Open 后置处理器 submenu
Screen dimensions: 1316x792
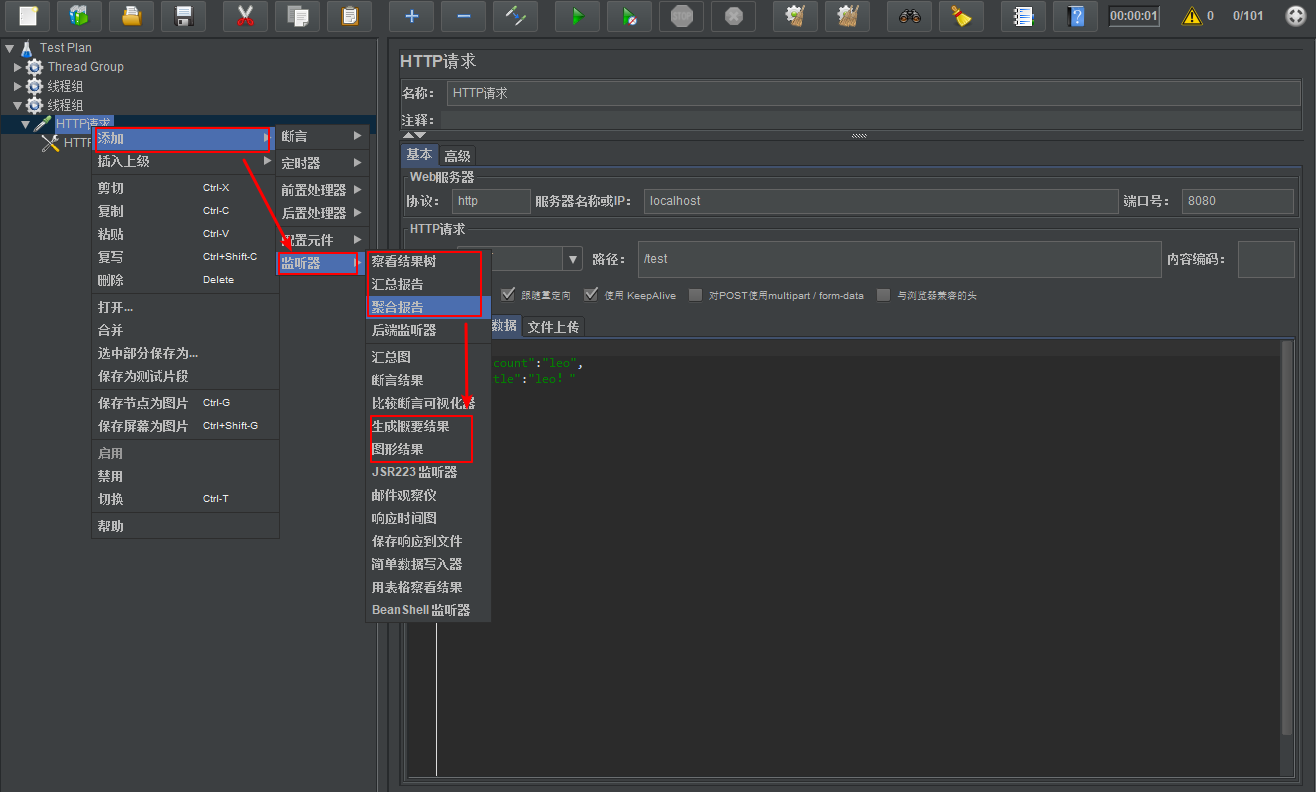322,213
